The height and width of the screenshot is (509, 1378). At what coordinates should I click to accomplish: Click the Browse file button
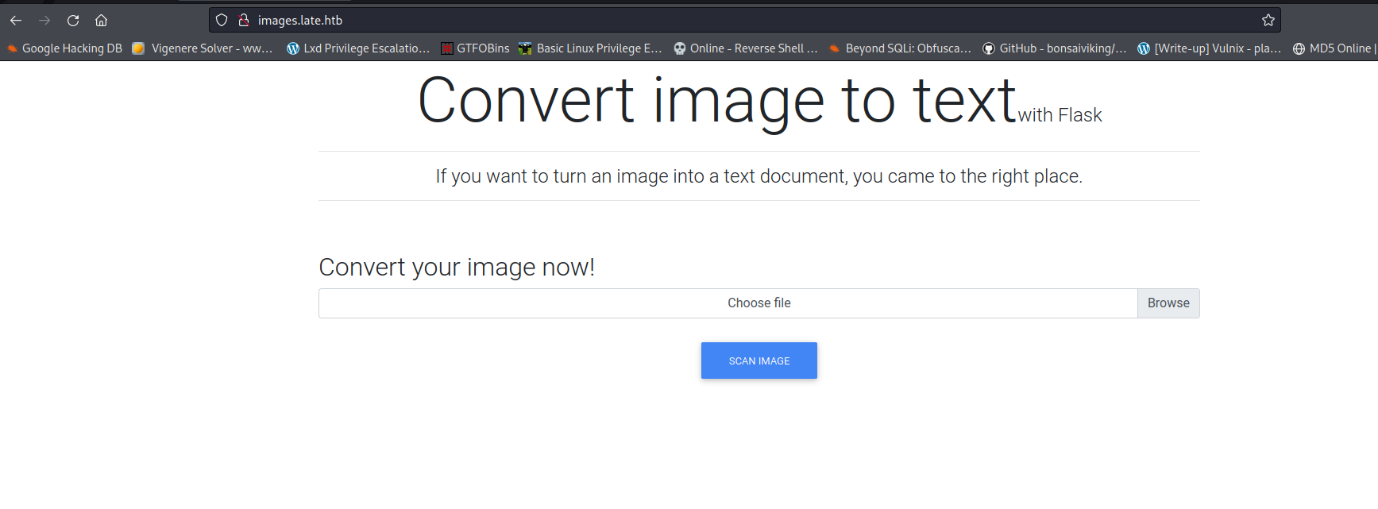1168,303
